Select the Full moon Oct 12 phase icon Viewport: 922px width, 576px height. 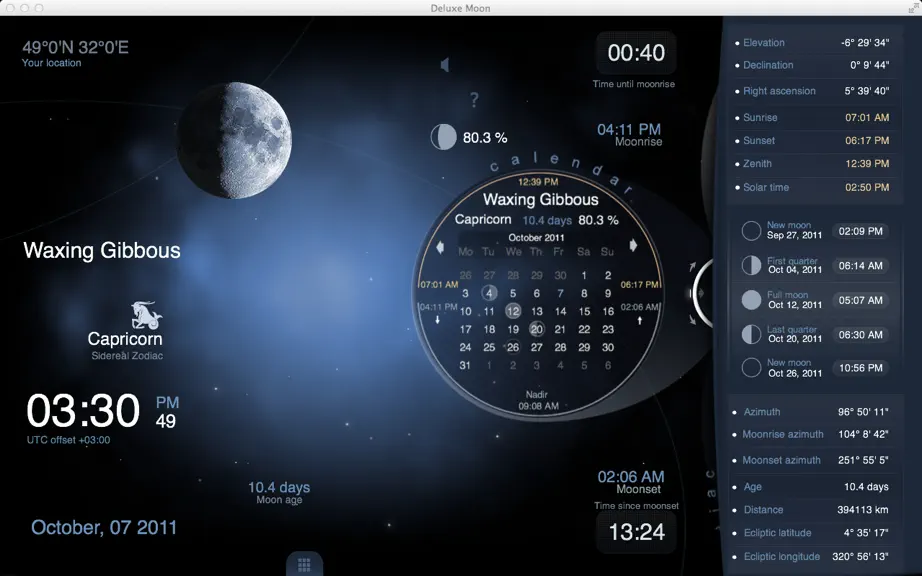pos(751,300)
